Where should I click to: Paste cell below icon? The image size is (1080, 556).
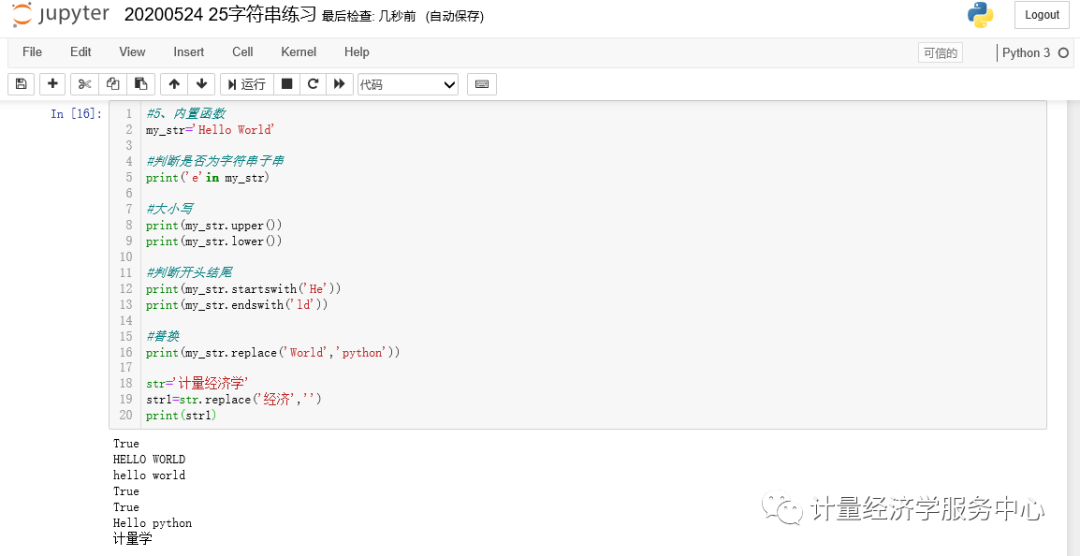(141, 84)
